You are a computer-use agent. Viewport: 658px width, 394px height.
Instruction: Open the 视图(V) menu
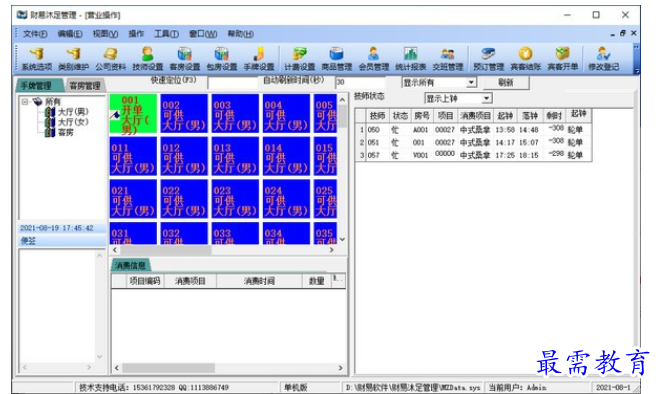[x=105, y=34]
